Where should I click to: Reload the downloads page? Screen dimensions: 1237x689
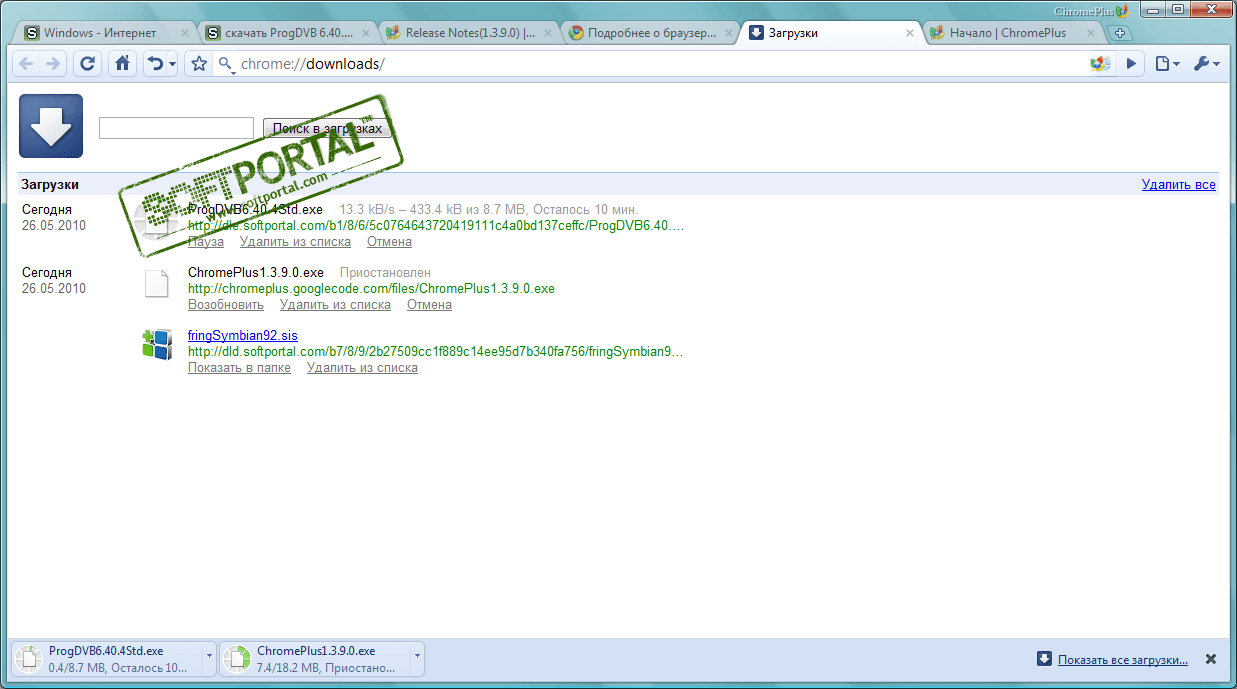pos(88,64)
